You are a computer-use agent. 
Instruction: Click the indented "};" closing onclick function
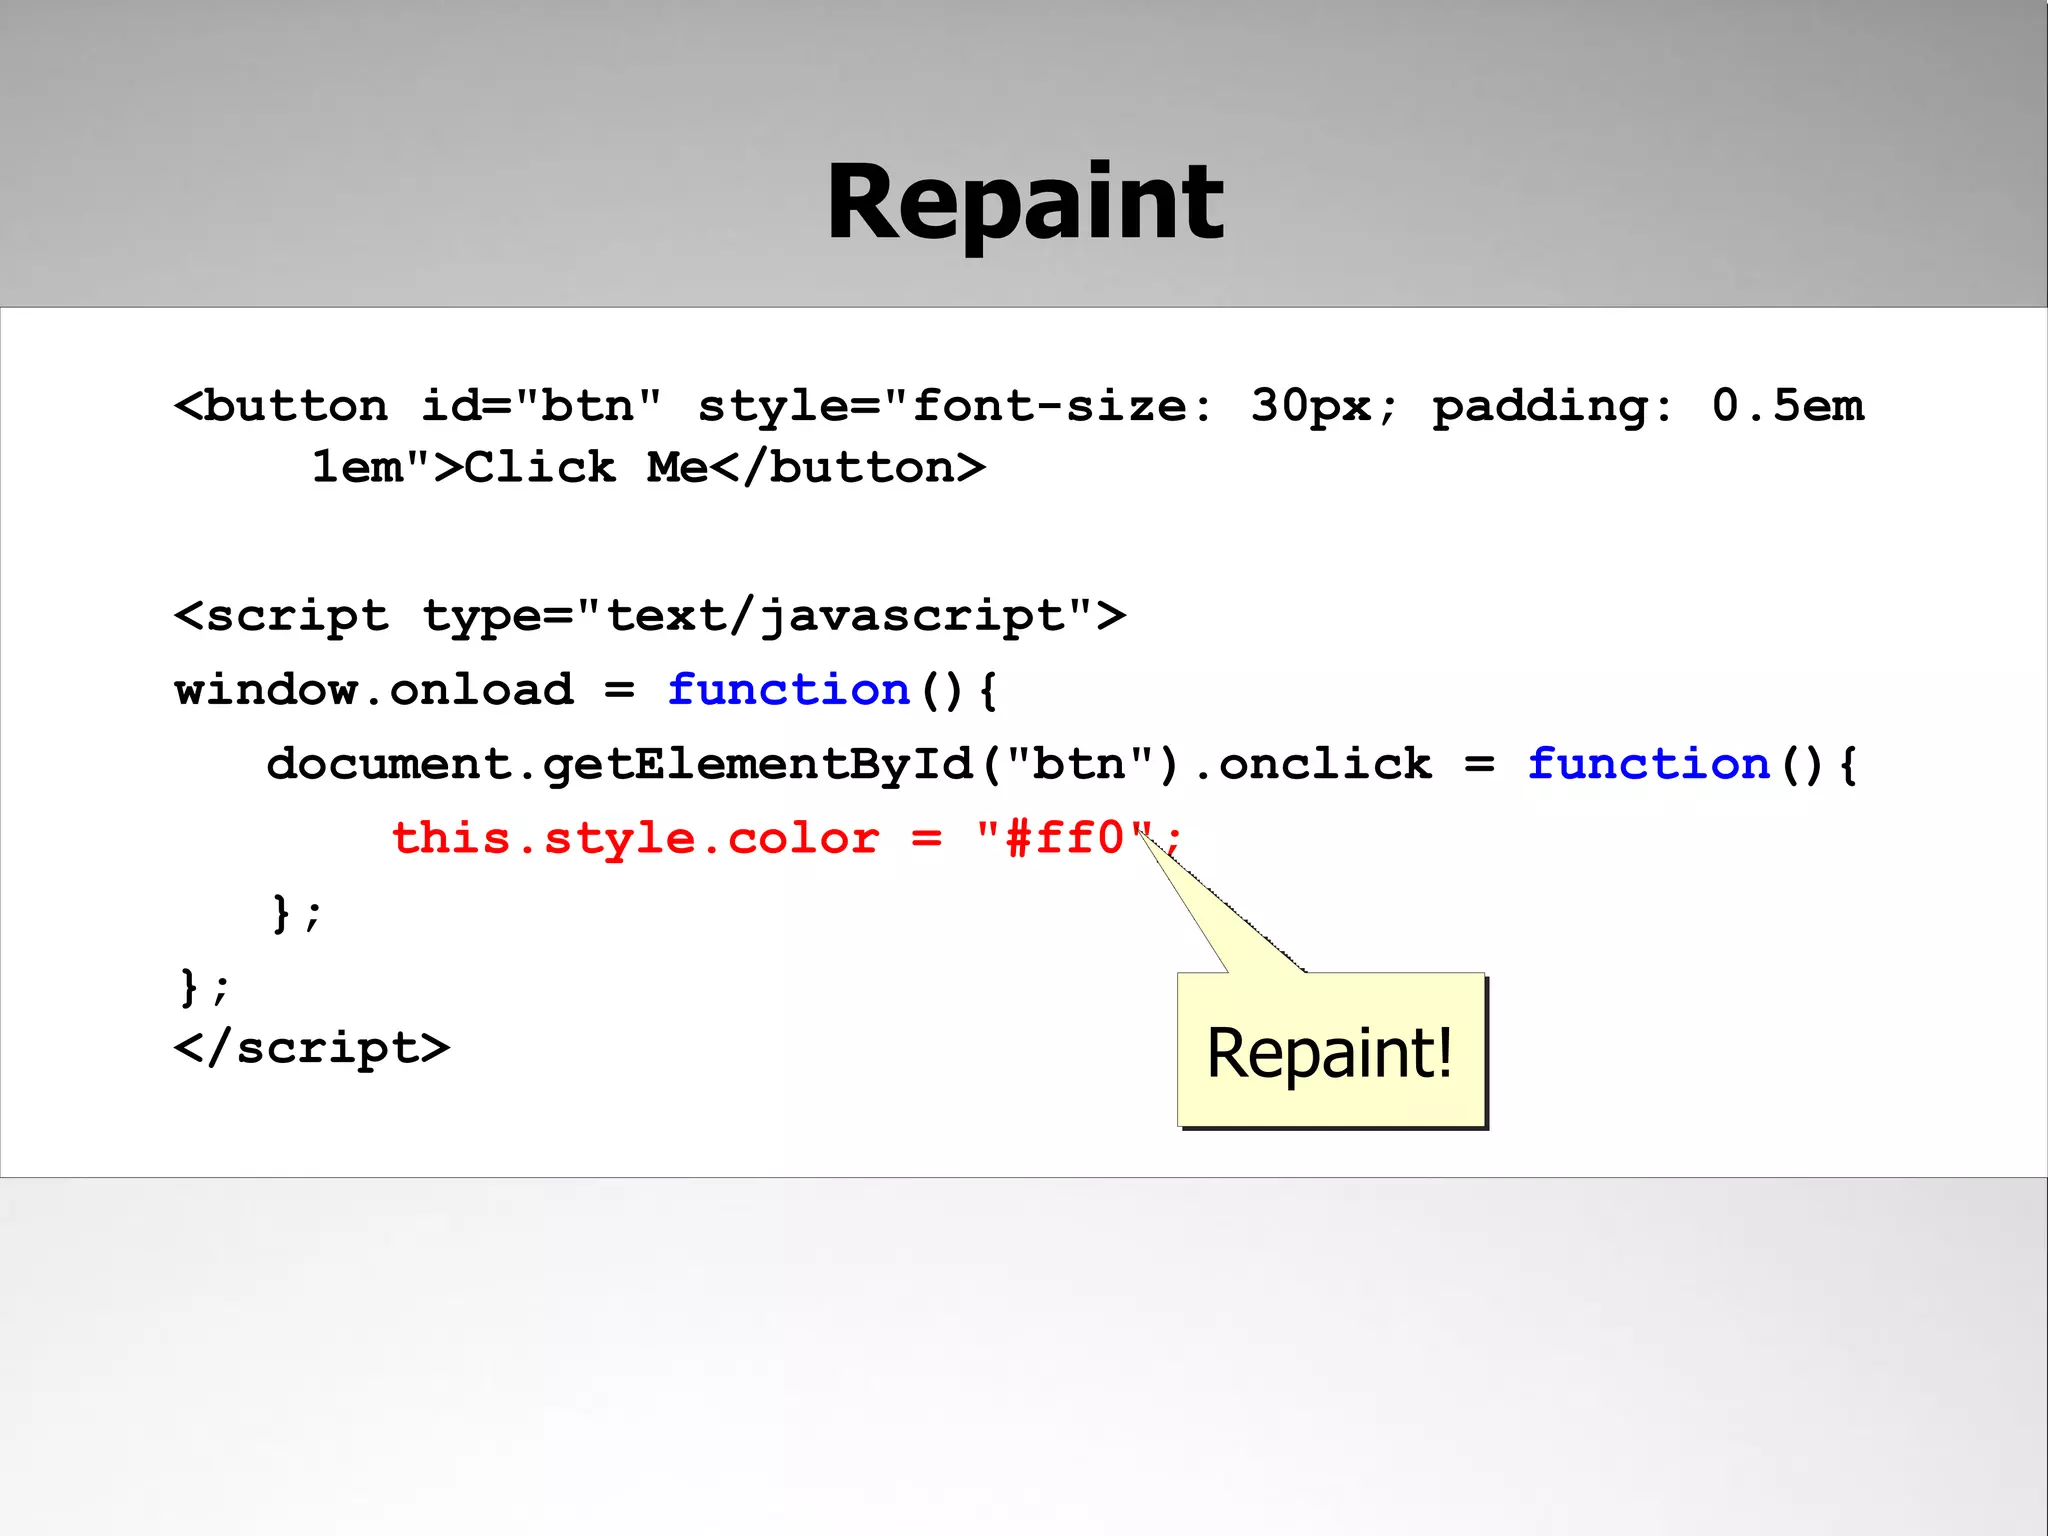297,912
